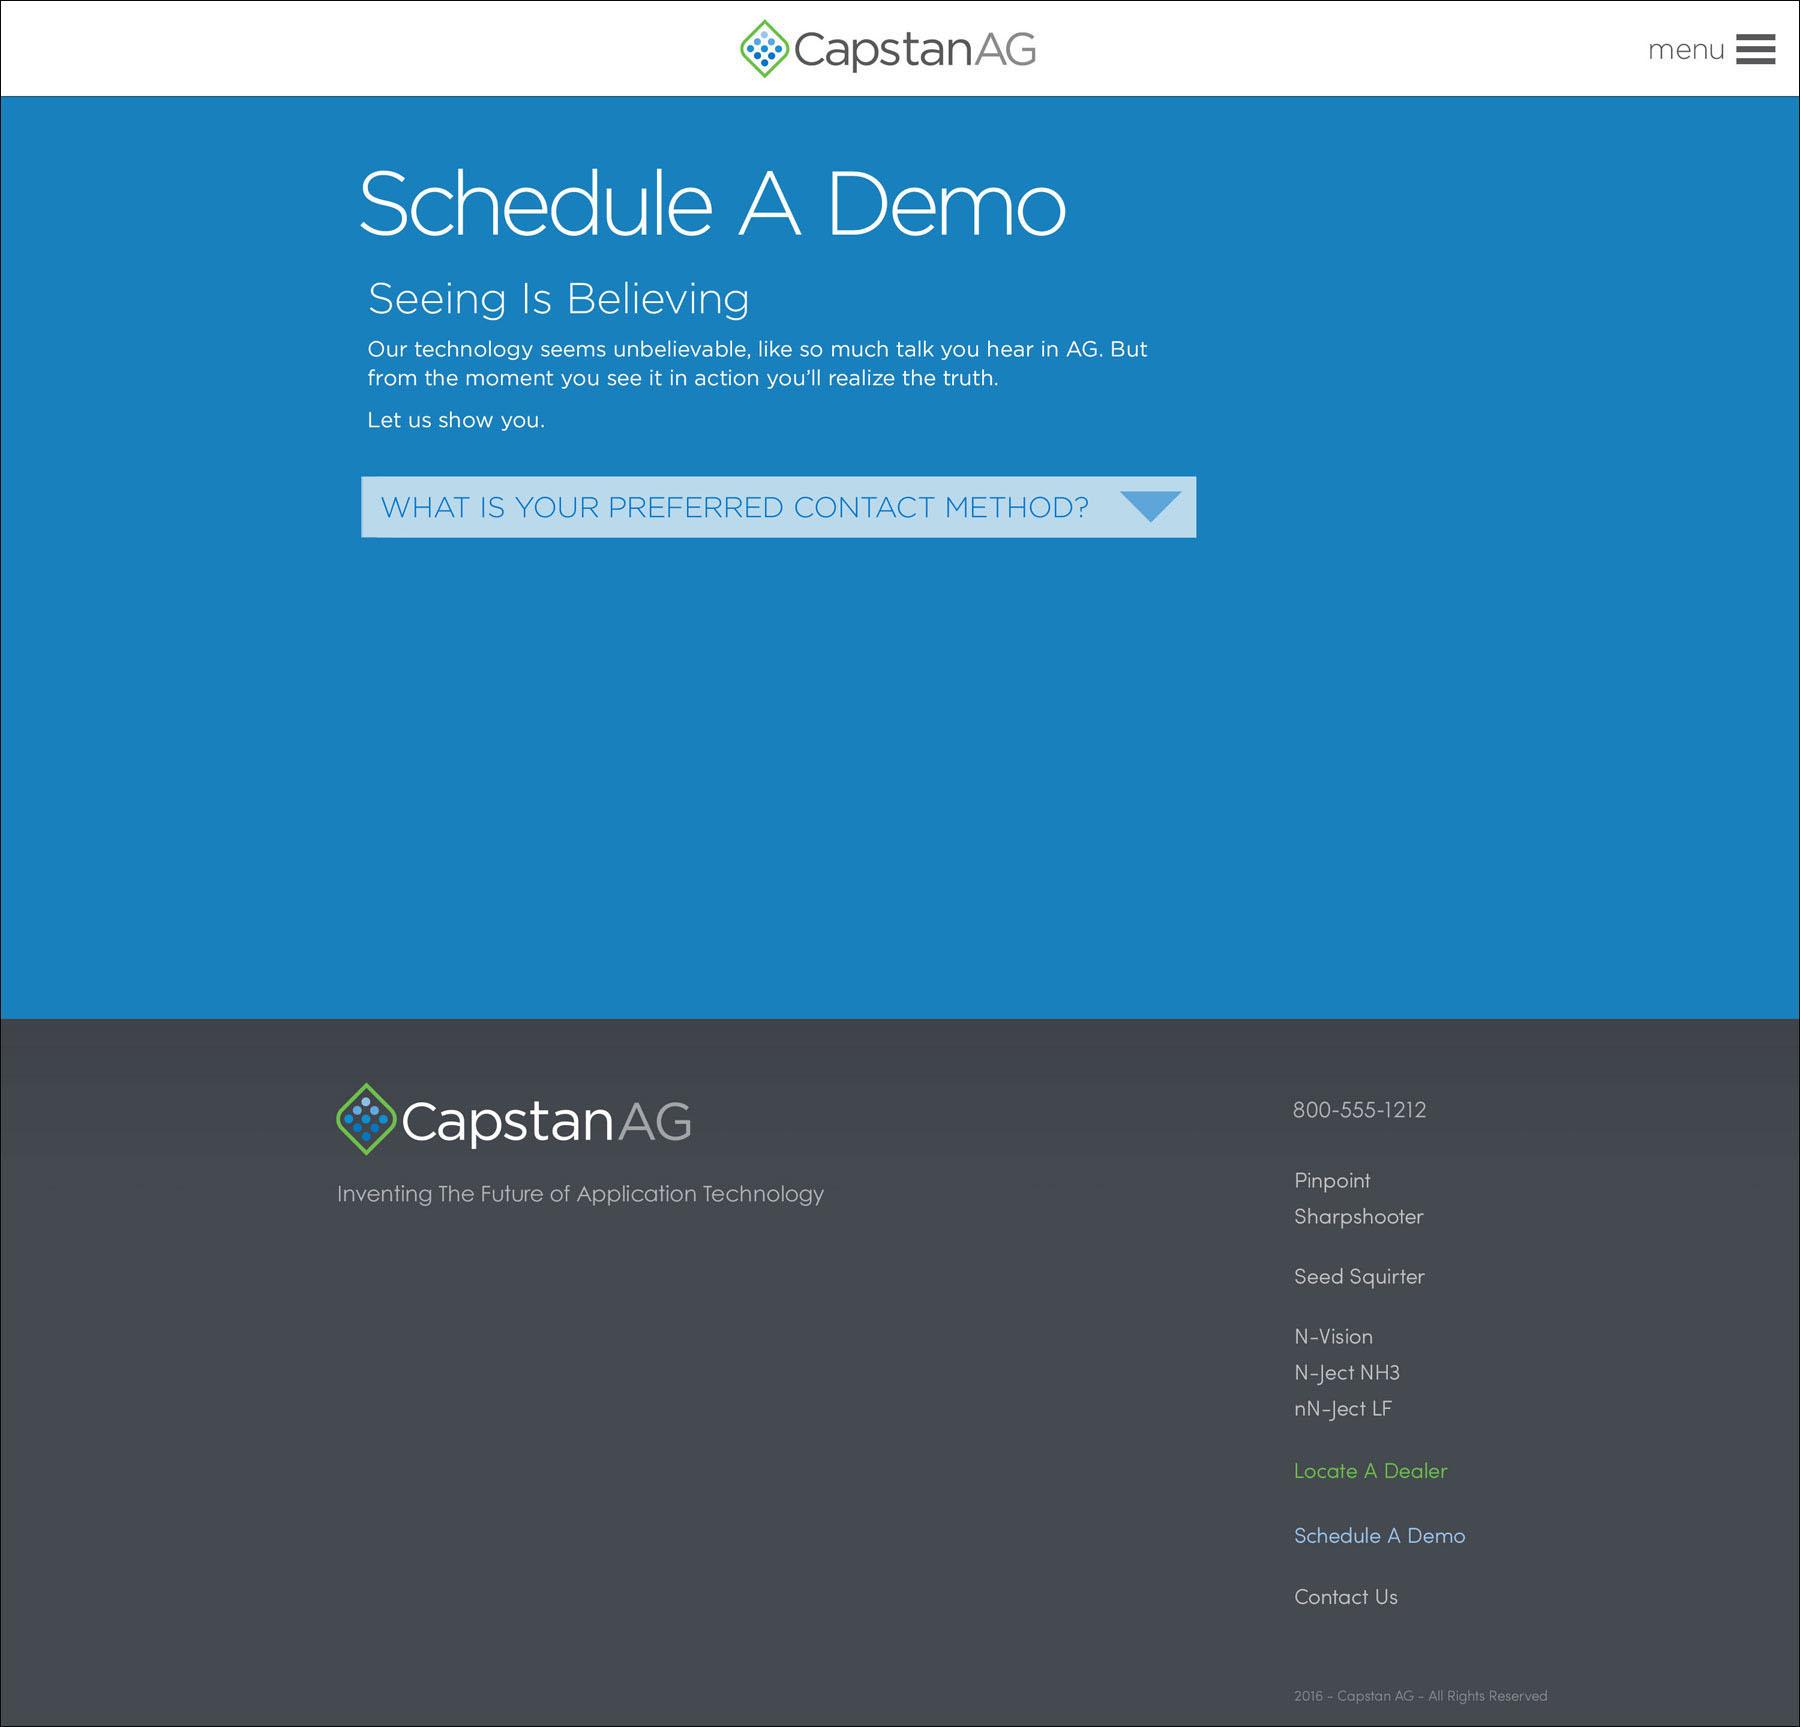
Task: Select the N-Ject NH3 footer link
Action: pyautogui.click(x=1346, y=1373)
